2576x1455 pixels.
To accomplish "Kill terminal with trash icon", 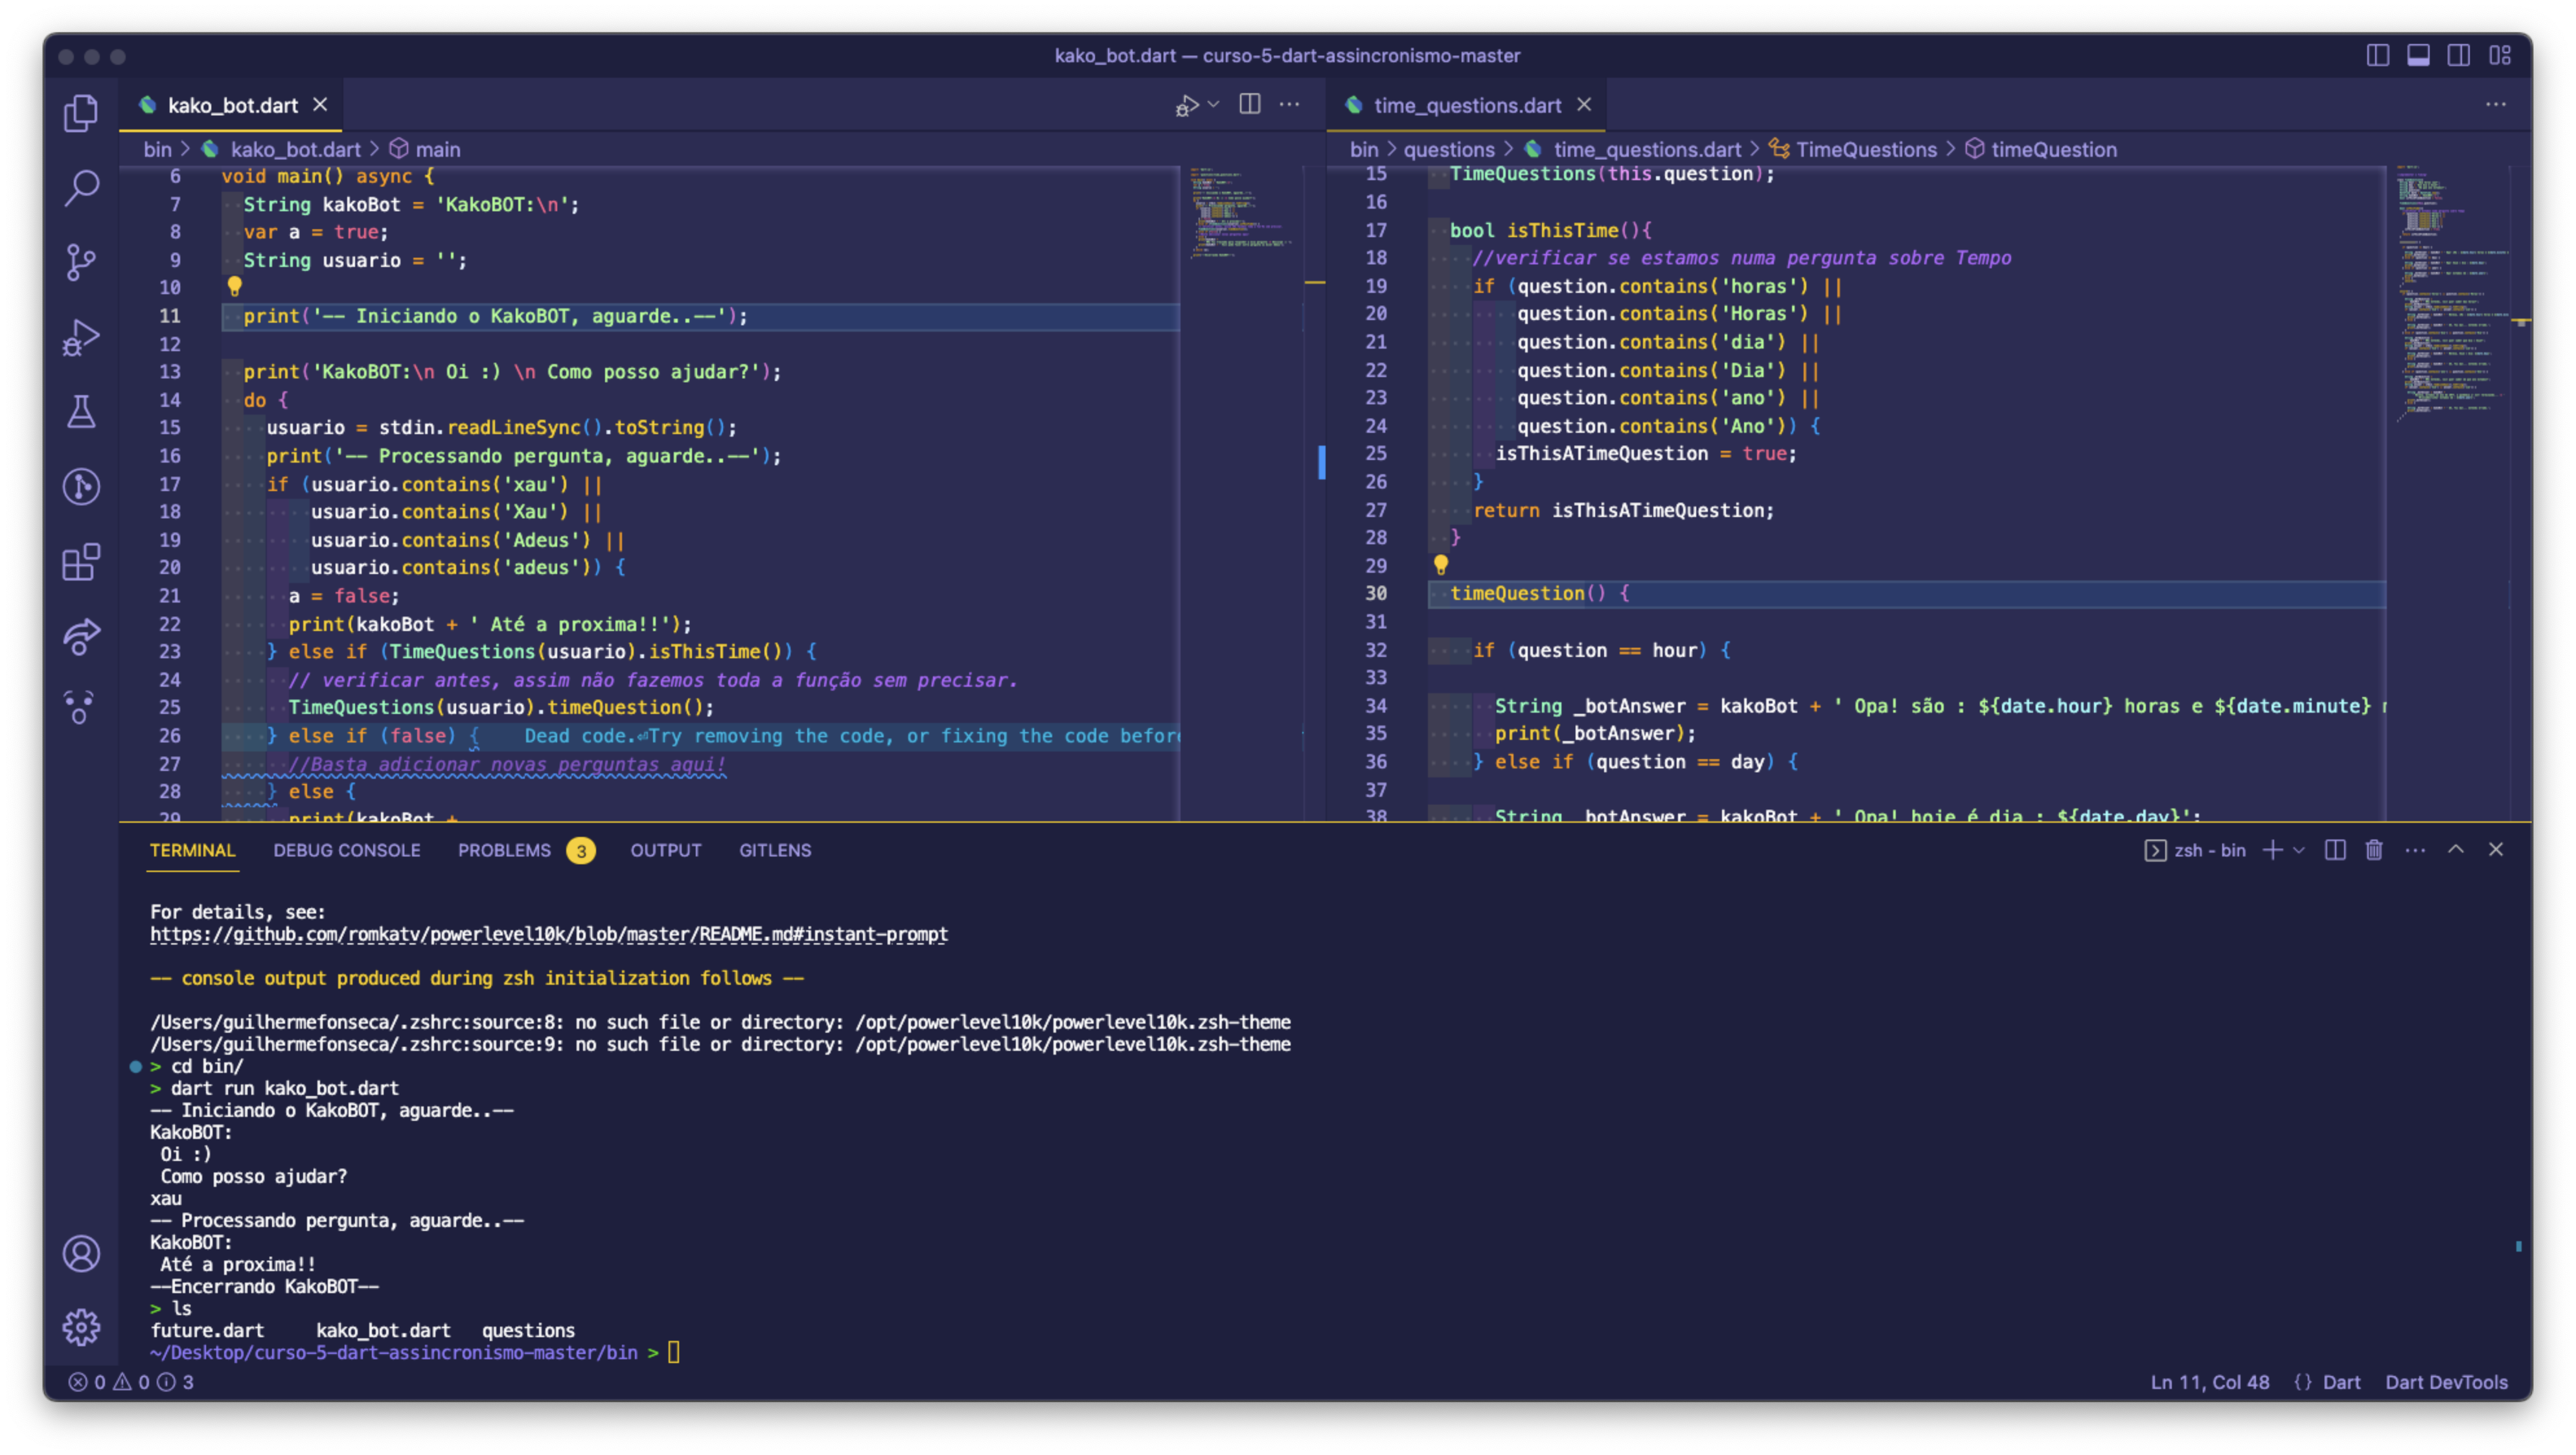I will click(2374, 850).
